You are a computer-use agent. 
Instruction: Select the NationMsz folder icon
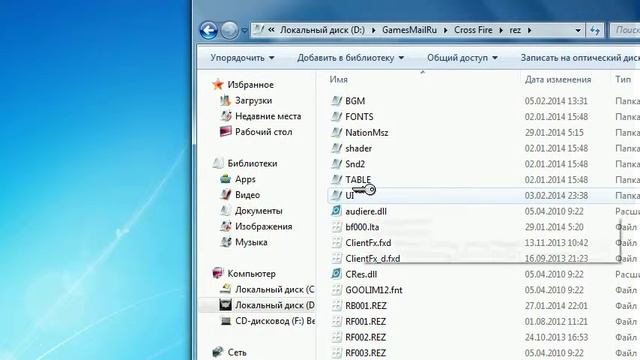336,133
